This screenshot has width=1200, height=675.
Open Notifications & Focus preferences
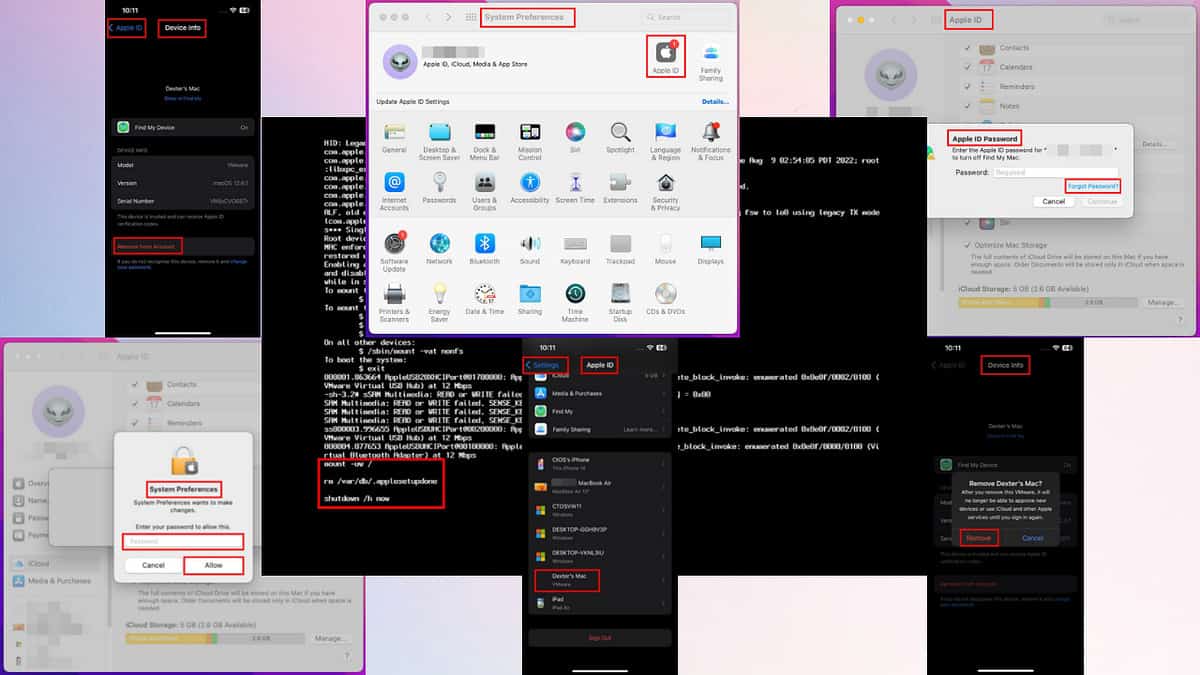coord(711,141)
